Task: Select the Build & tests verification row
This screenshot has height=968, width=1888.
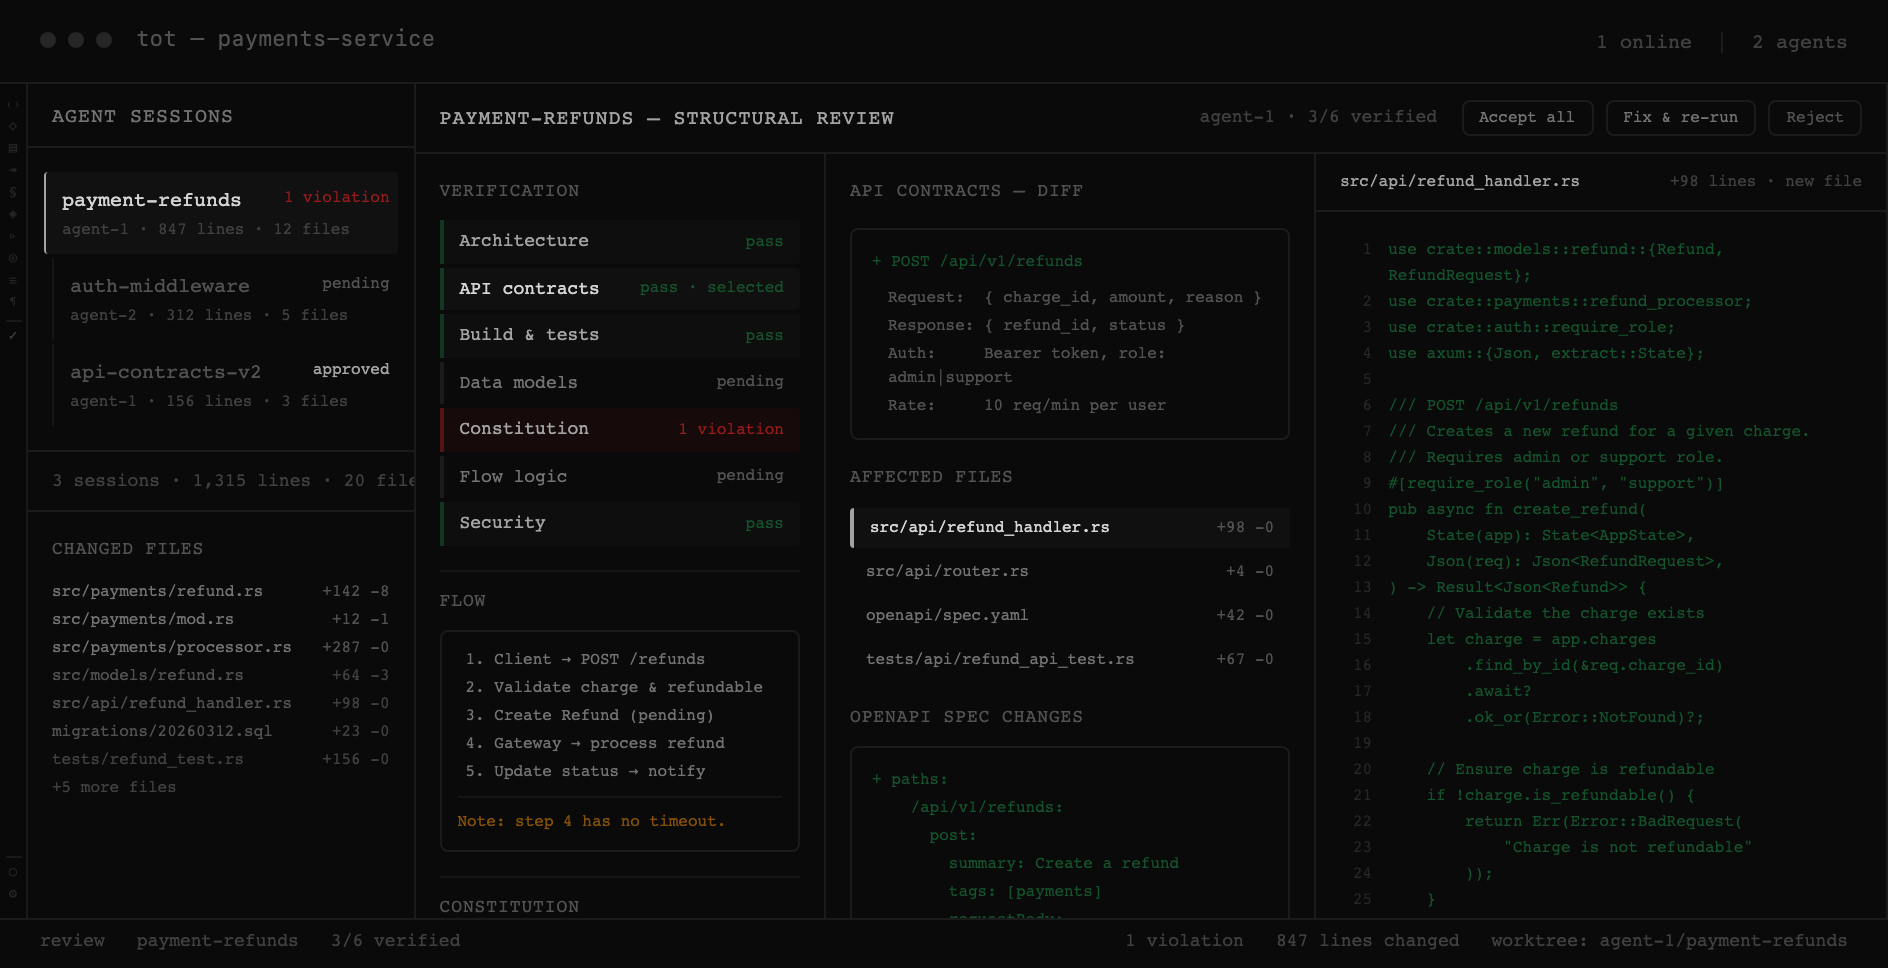Action: click(x=620, y=335)
